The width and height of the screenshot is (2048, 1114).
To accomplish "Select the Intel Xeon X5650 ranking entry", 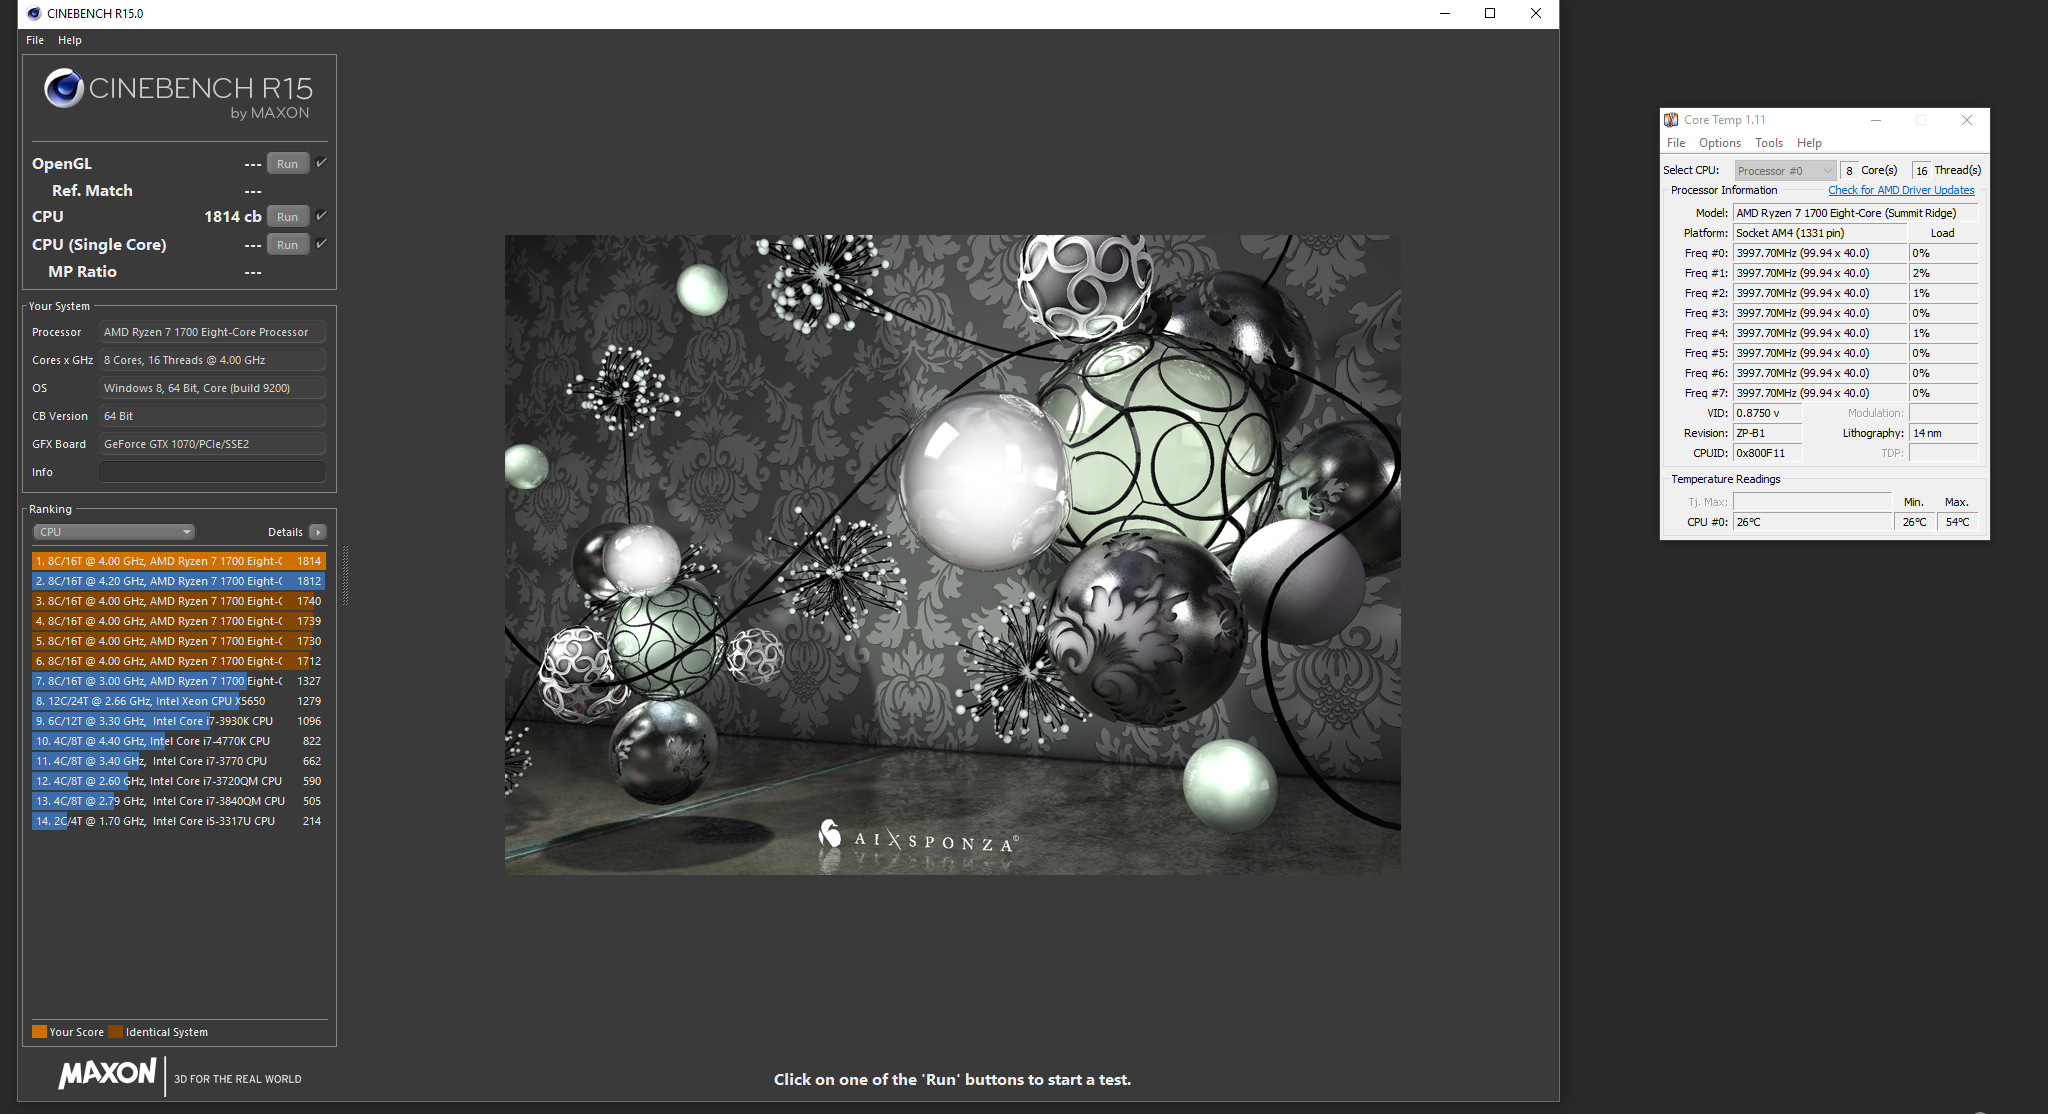I will (x=178, y=701).
